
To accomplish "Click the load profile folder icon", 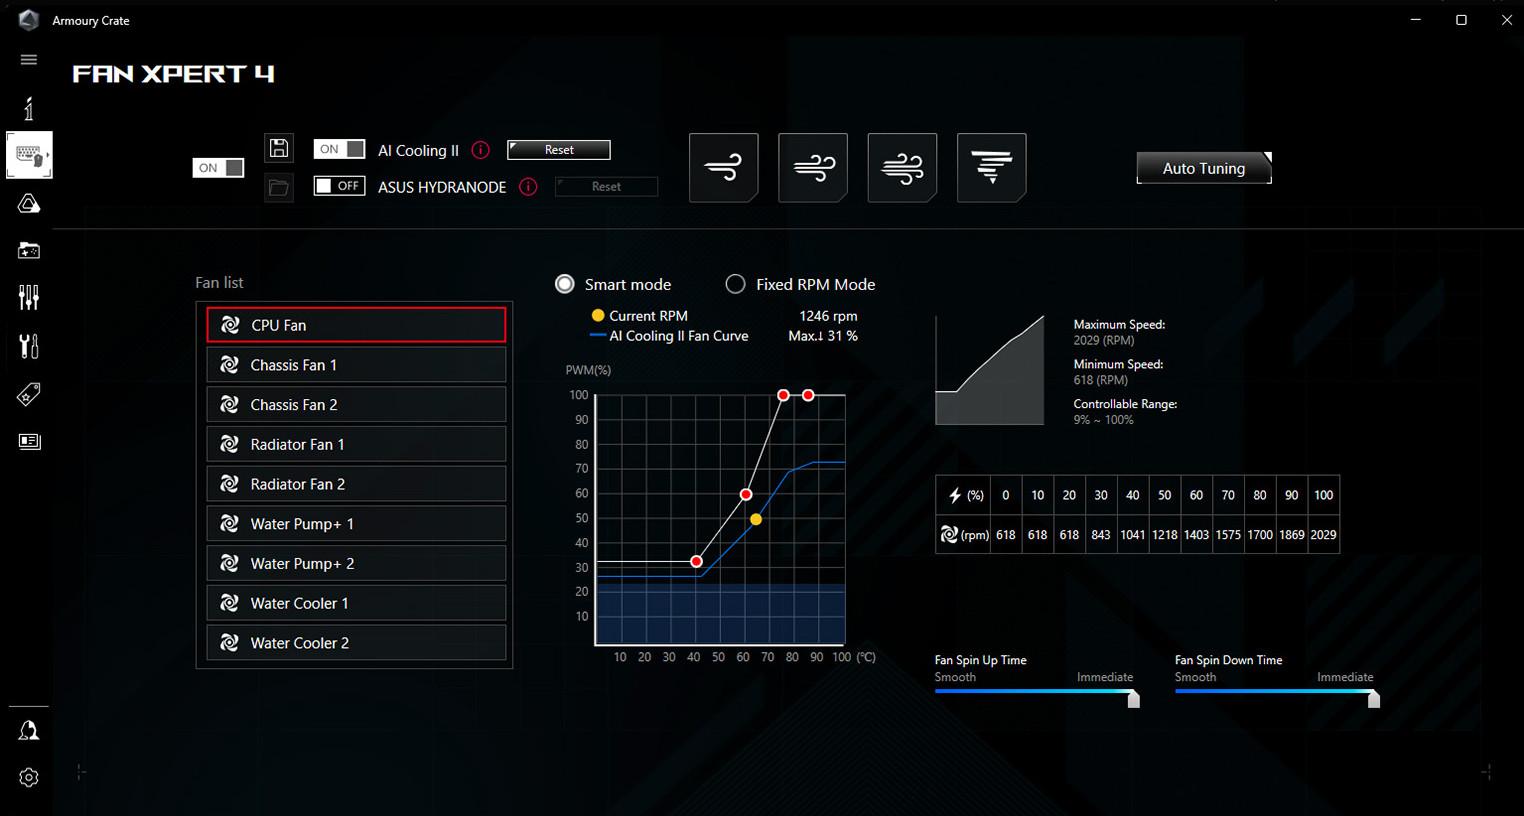I will tap(279, 187).
